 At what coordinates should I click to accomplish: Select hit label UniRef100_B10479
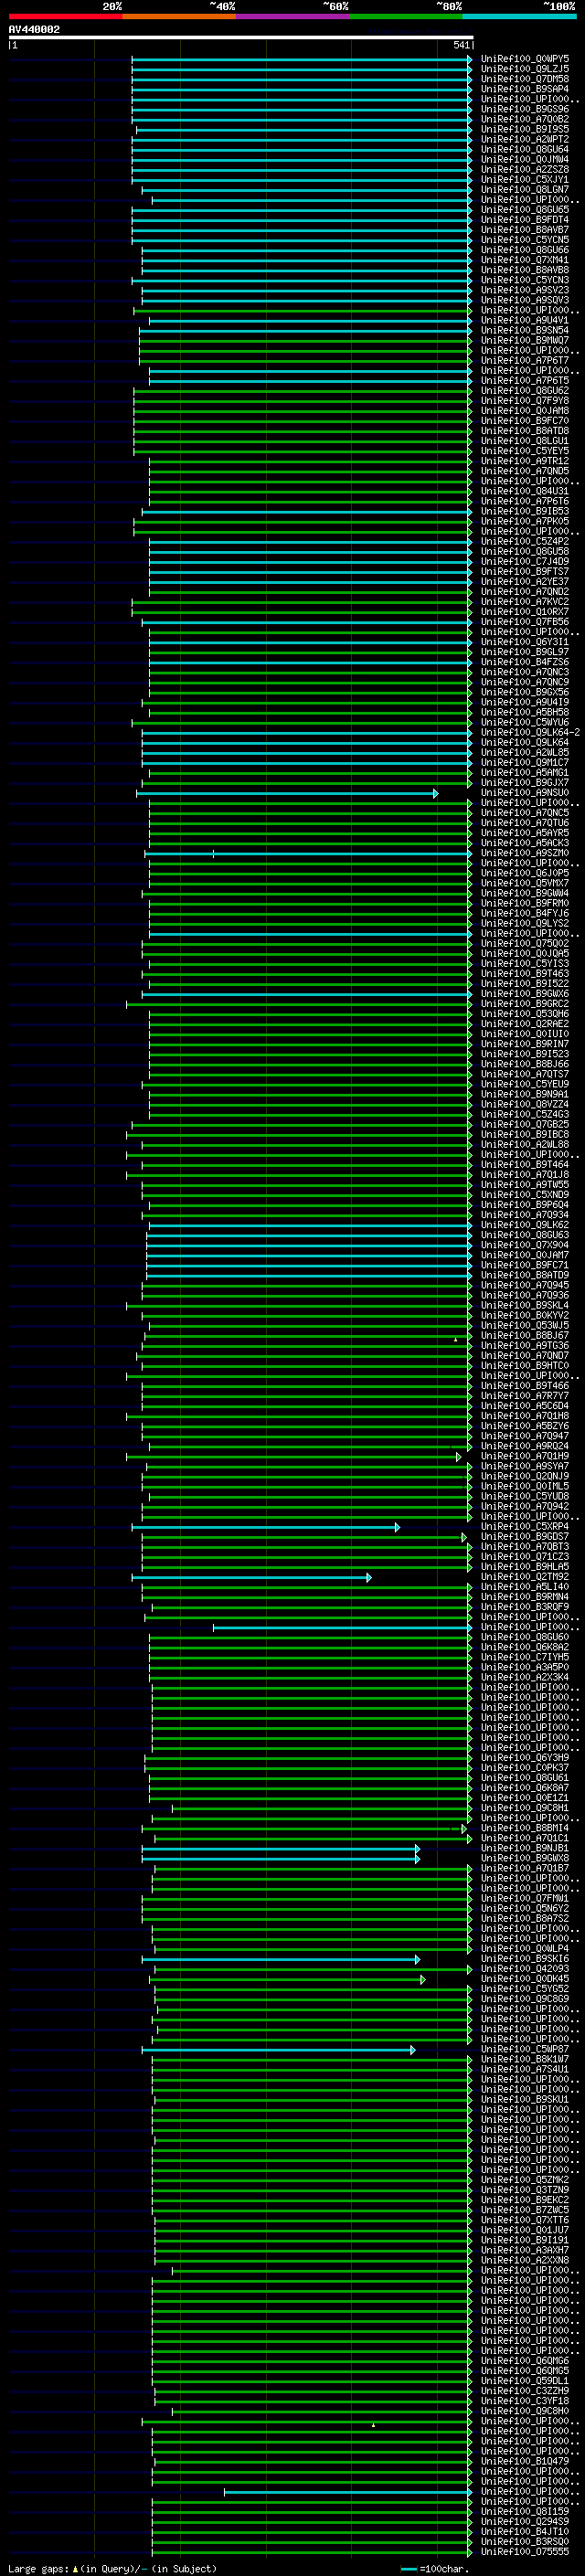(525, 2462)
